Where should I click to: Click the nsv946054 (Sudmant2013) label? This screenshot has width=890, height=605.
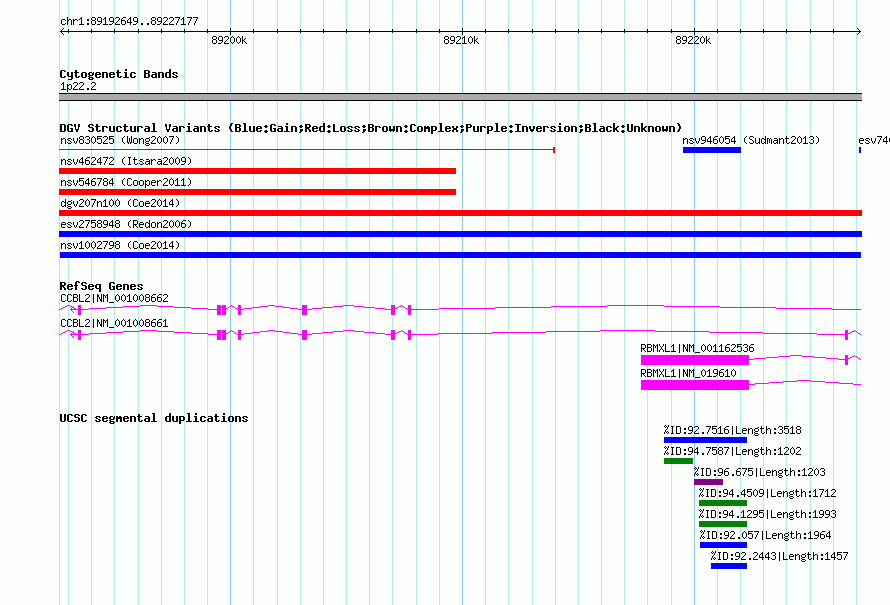751,140
